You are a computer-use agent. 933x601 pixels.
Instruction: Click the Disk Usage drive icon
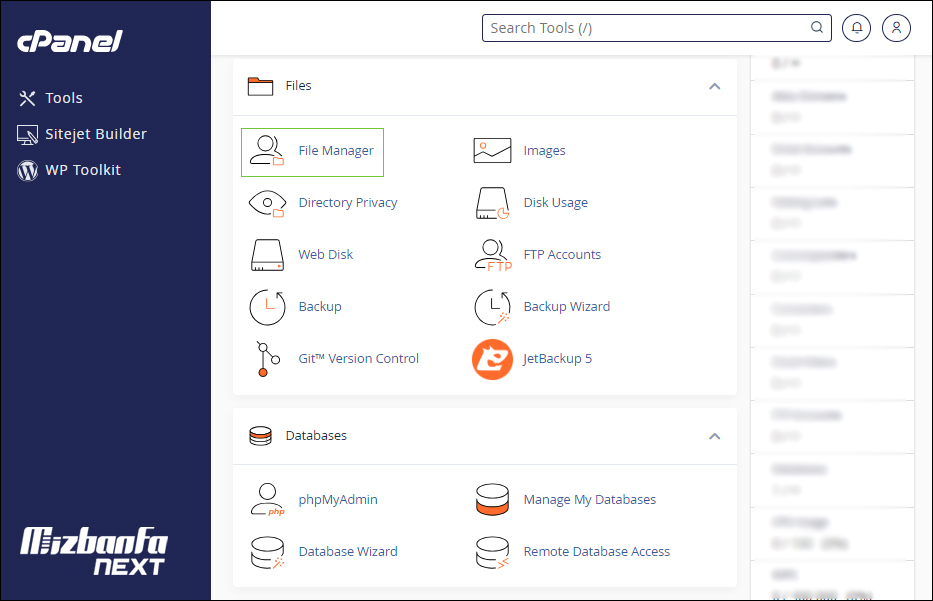click(x=492, y=203)
